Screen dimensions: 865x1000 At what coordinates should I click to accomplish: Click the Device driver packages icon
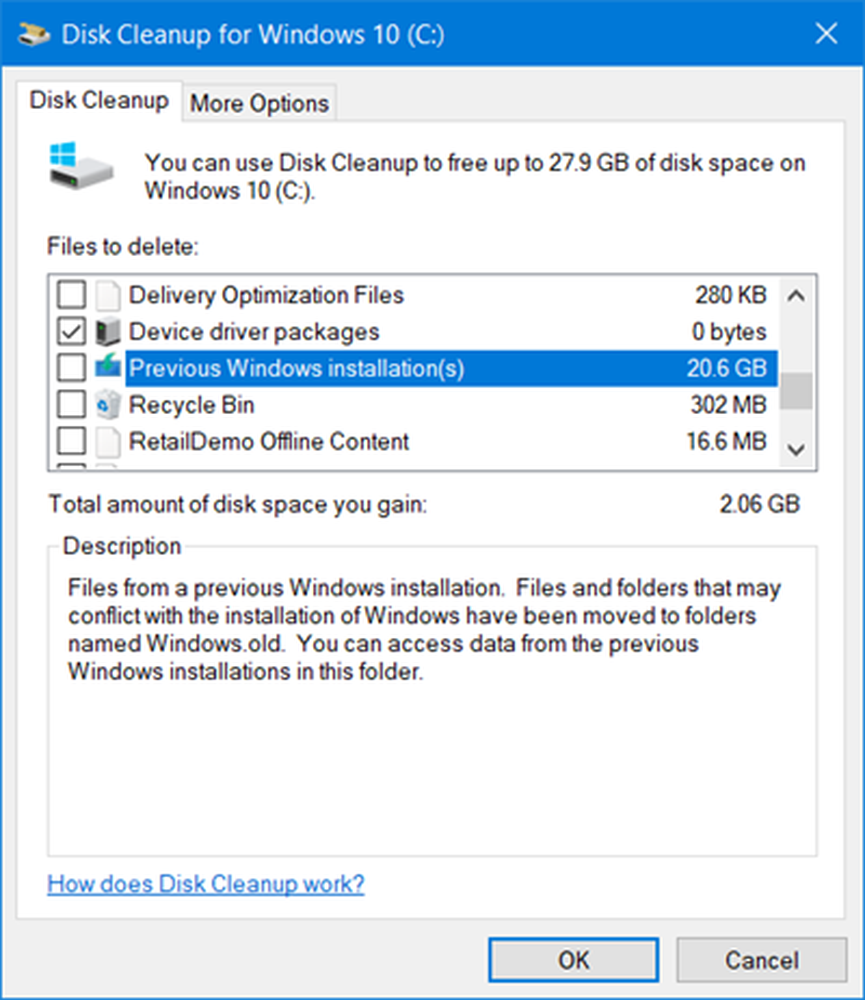108,332
